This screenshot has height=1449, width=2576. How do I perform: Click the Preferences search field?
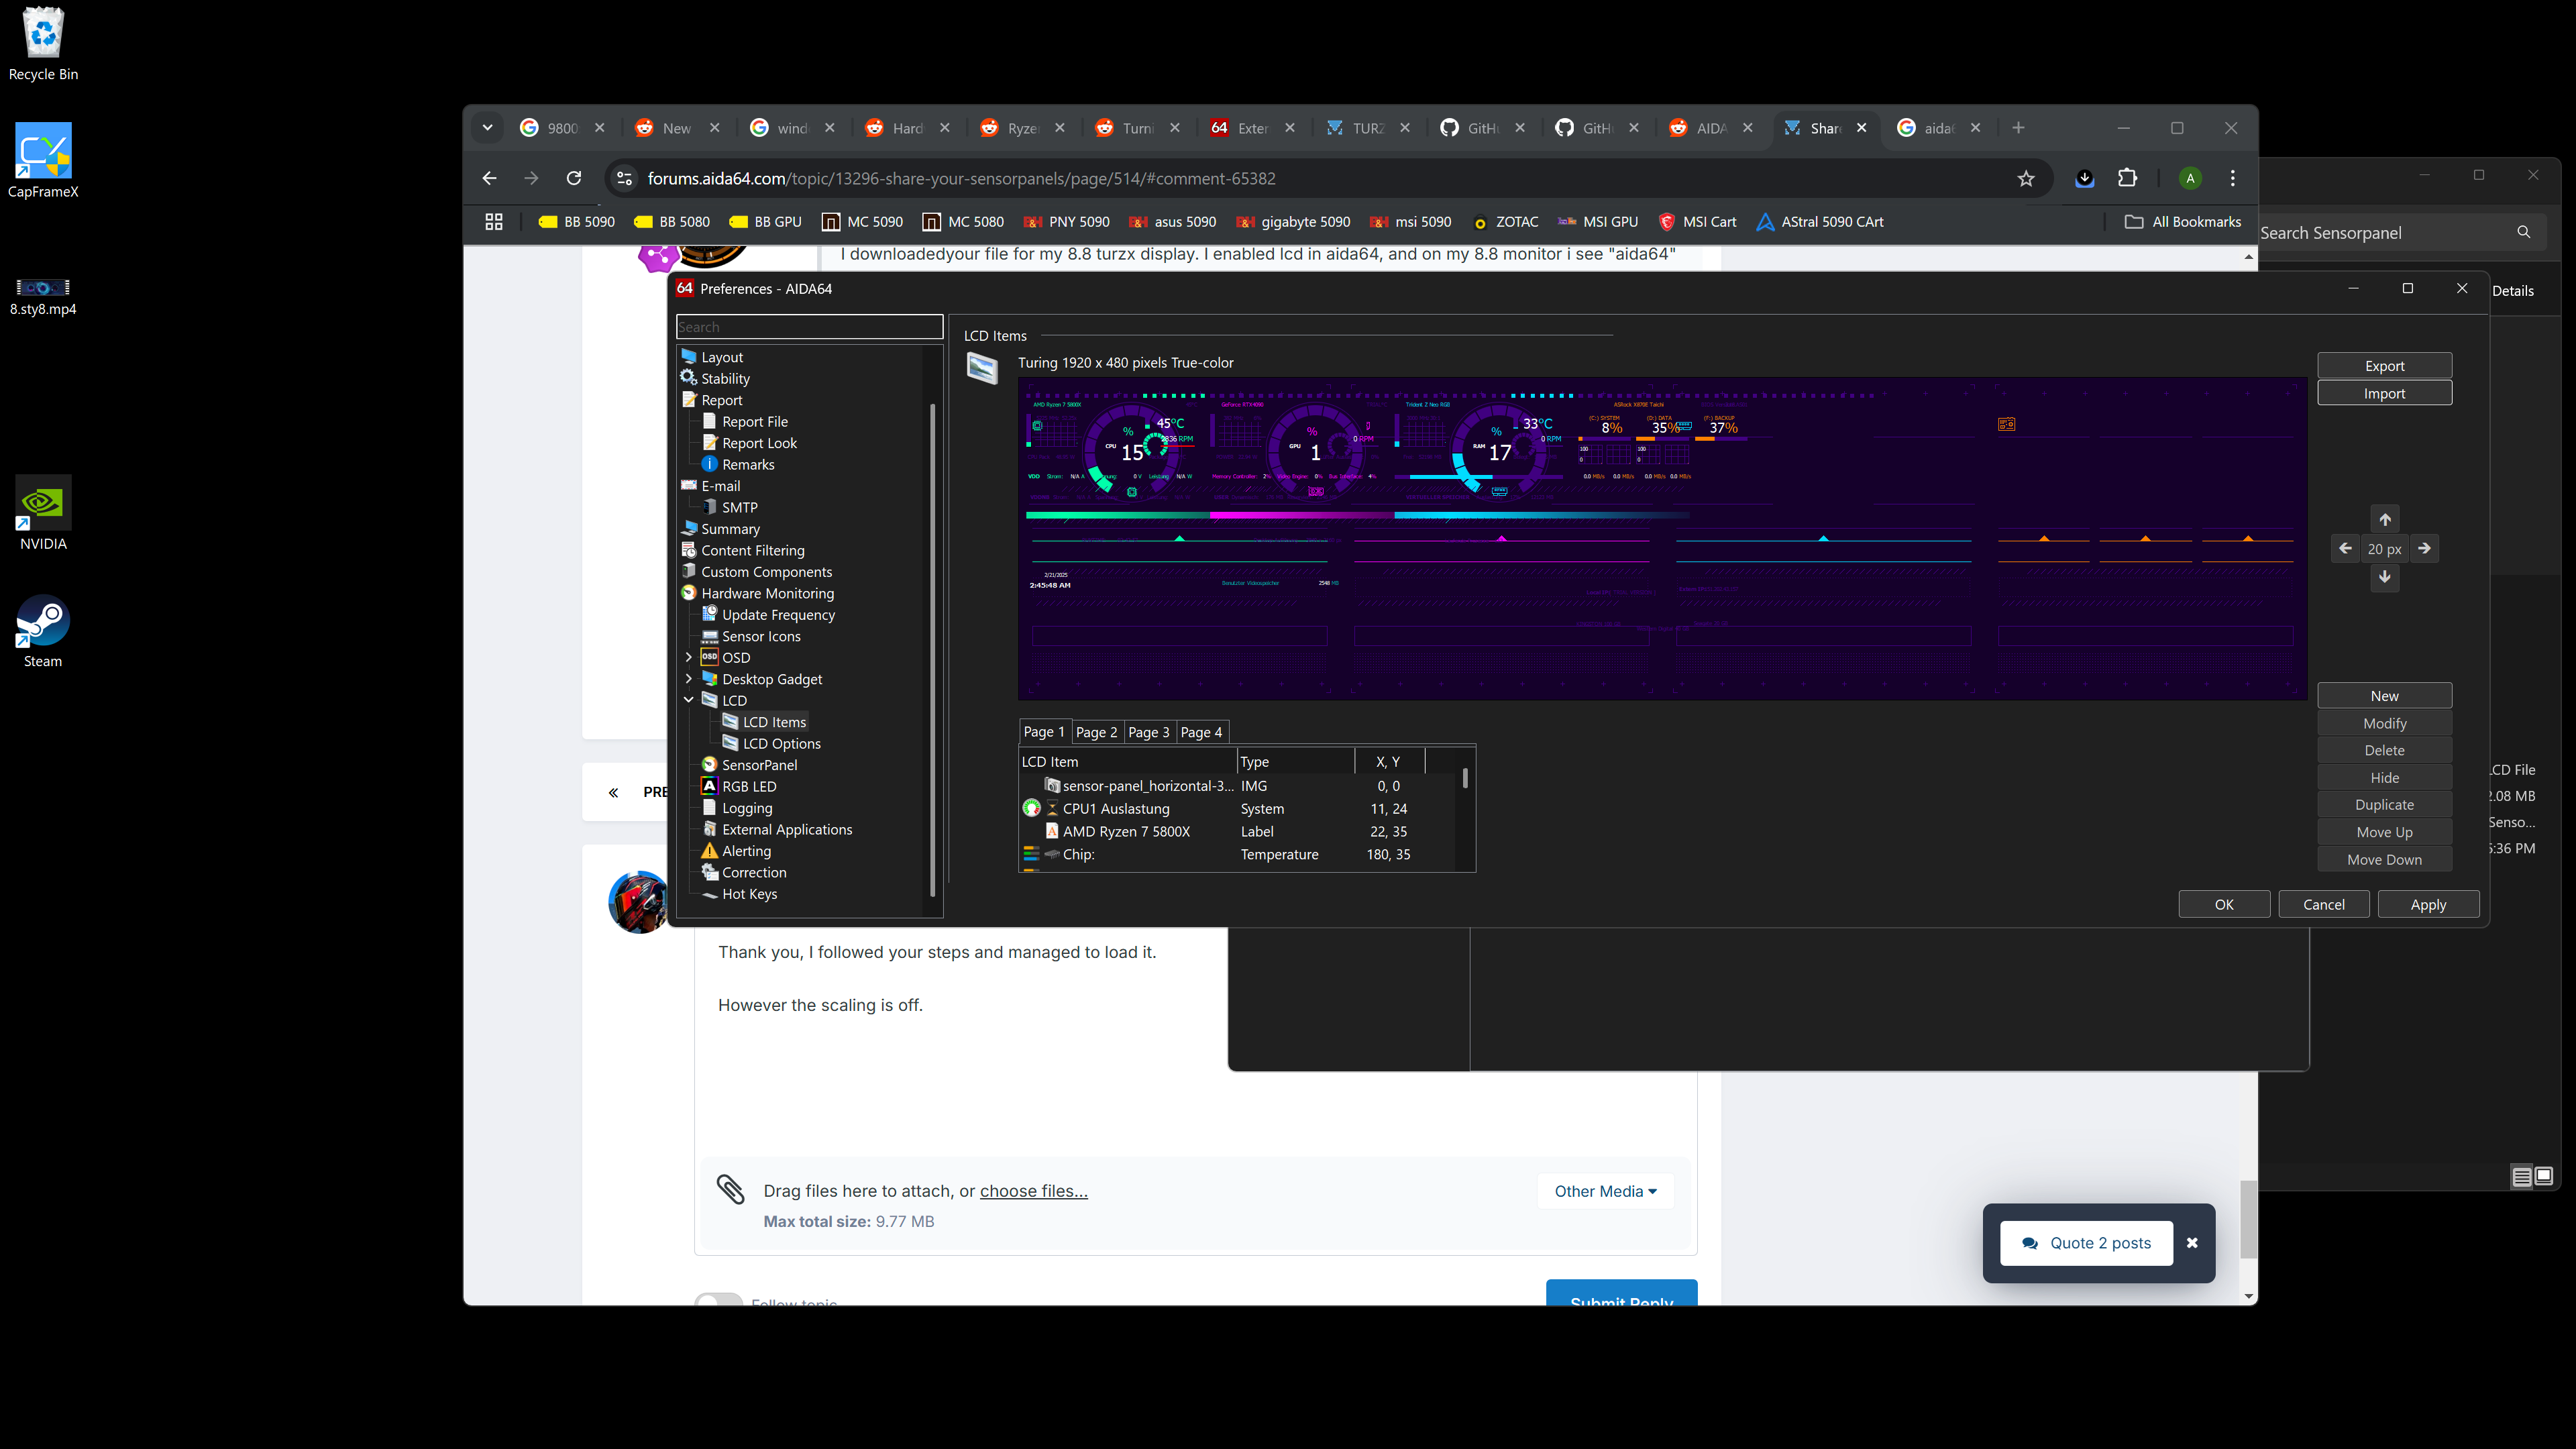point(810,326)
